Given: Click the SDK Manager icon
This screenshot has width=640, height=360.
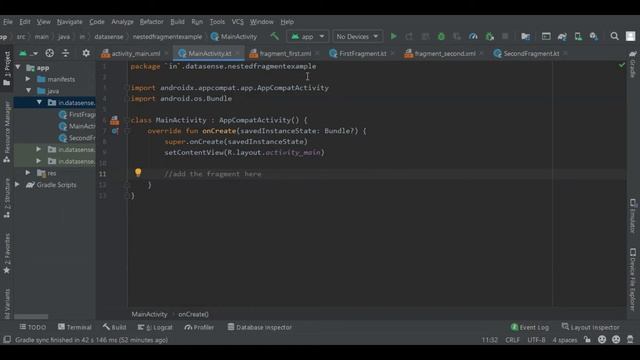Looking at the screenshot, I should pyautogui.click(x=594, y=36).
